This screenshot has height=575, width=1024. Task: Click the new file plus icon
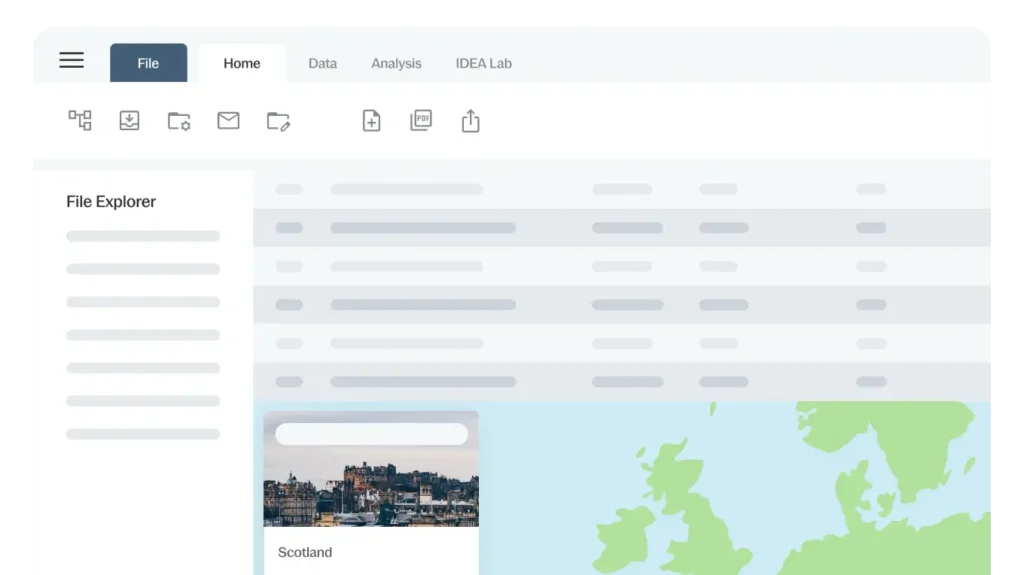click(x=371, y=121)
